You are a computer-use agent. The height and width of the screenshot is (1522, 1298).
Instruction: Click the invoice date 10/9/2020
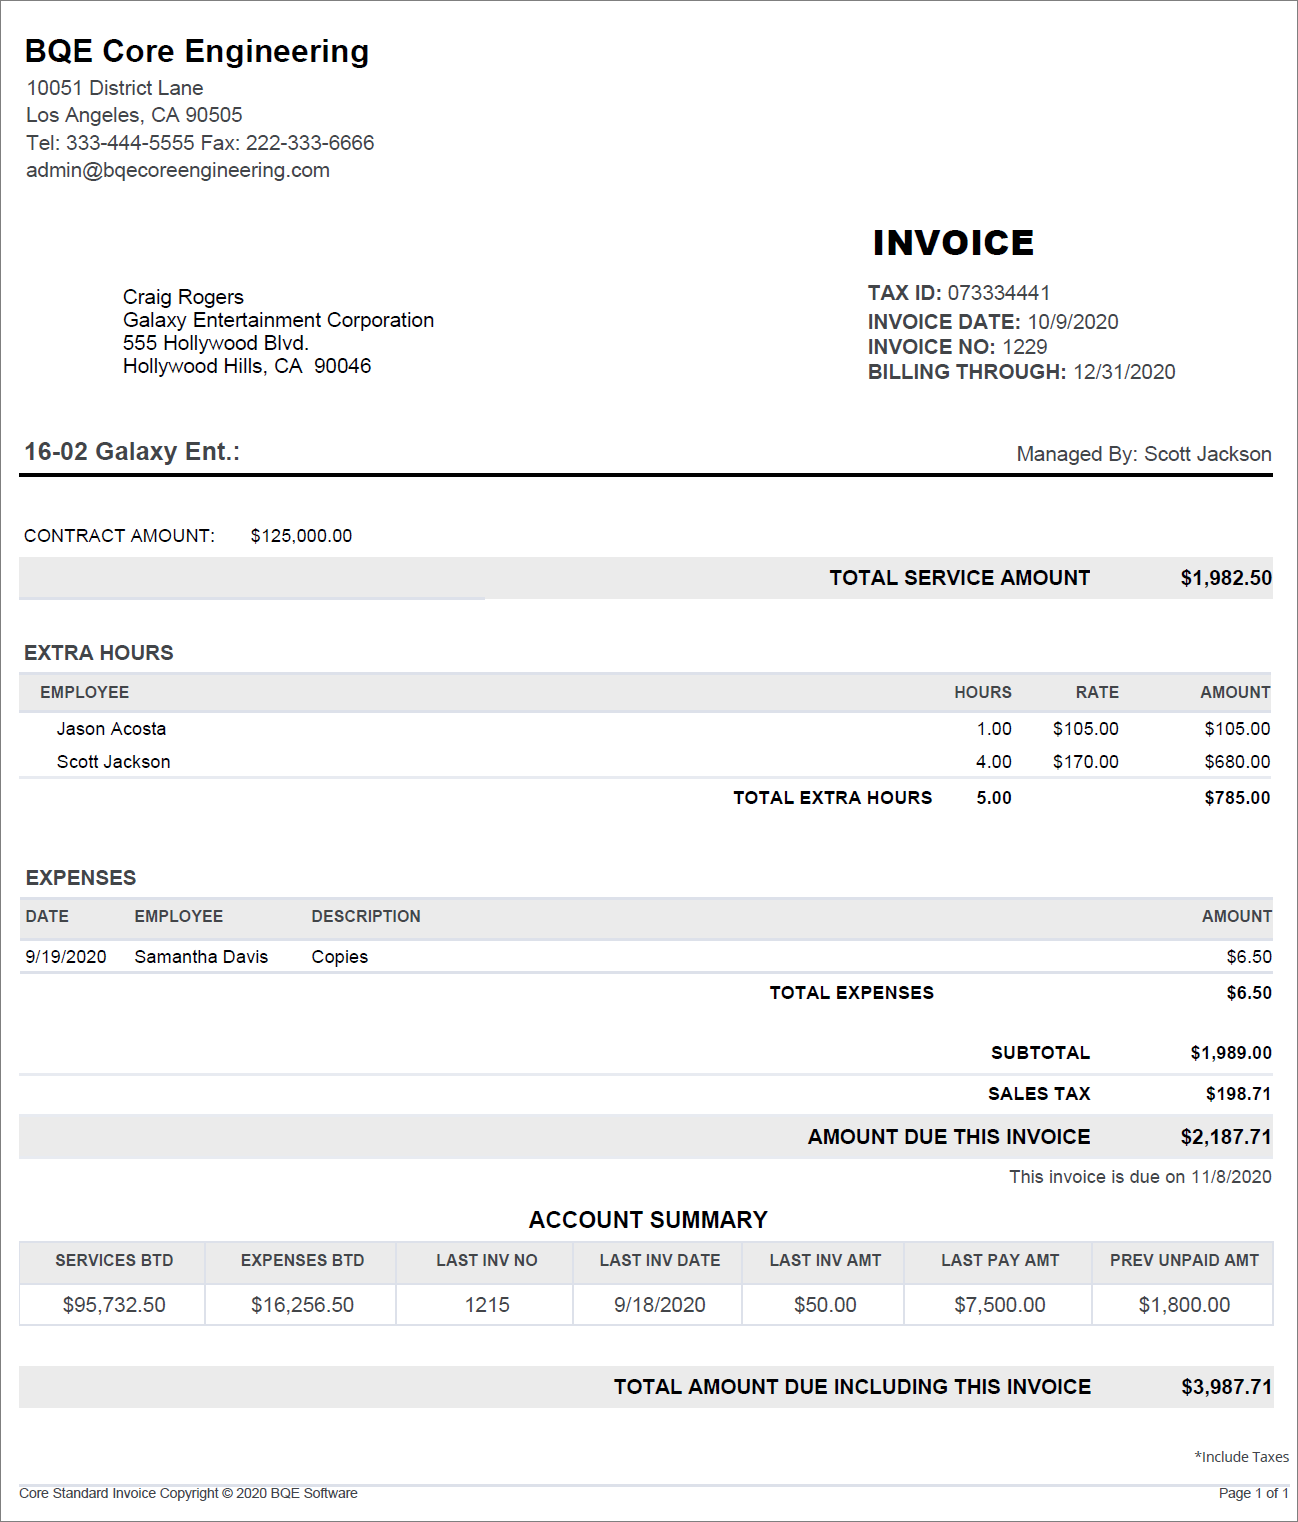point(1072,322)
